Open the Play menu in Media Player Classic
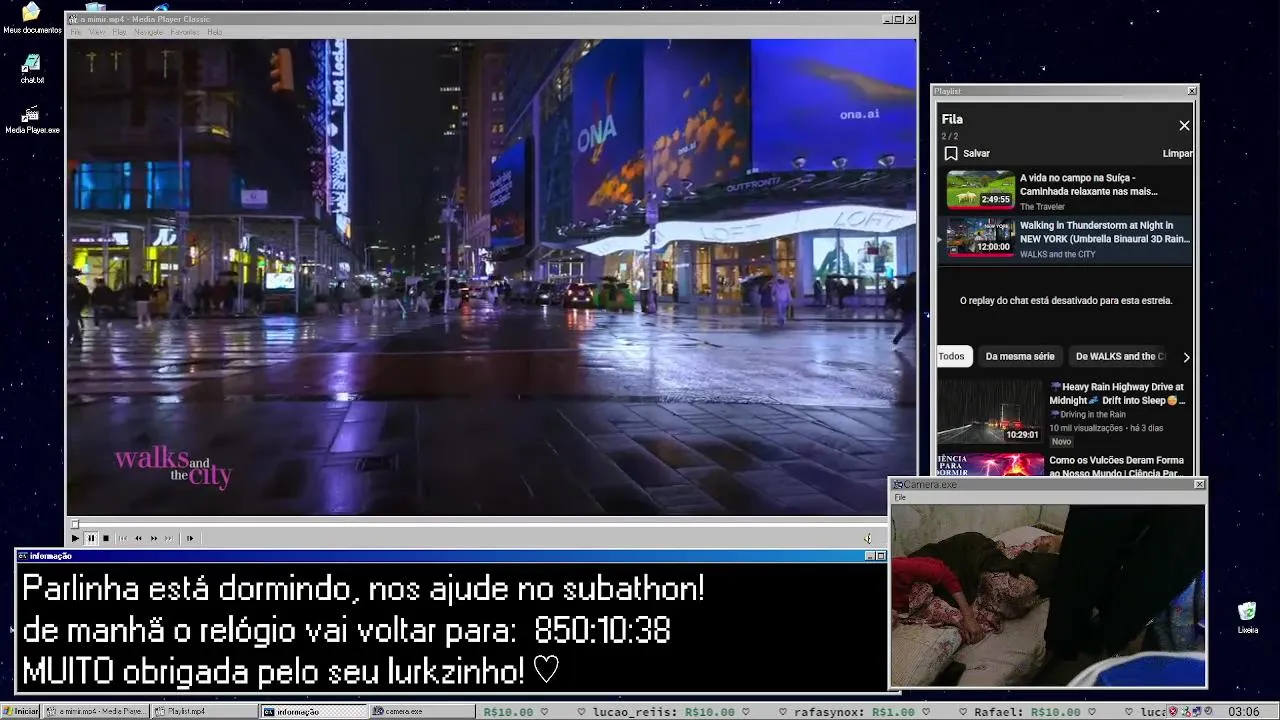The width and height of the screenshot is (1280, 720). 119,32
